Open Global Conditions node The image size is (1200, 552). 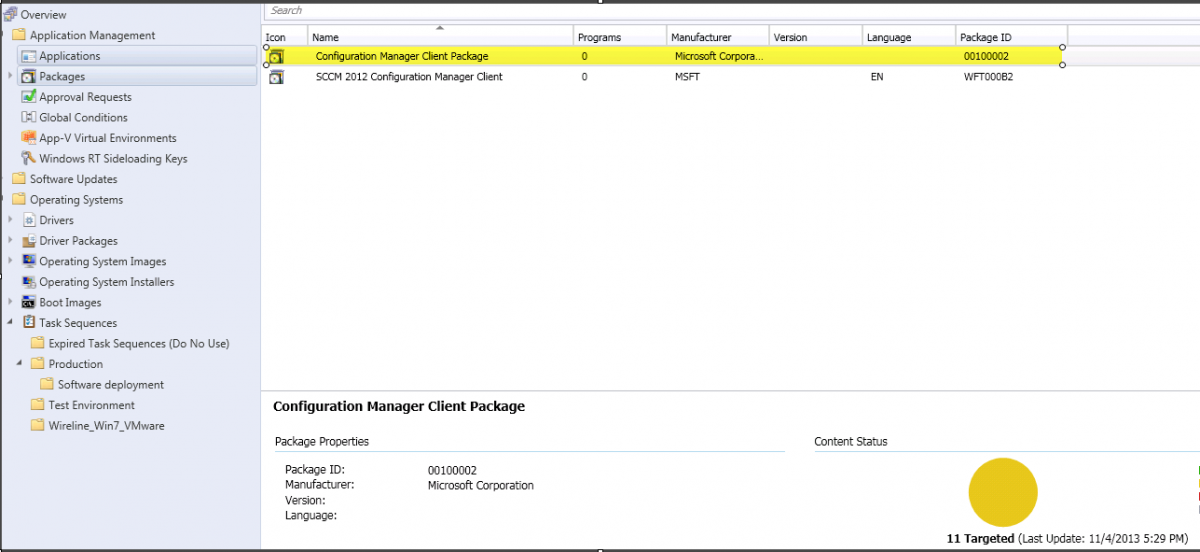[x=83, y=117]
